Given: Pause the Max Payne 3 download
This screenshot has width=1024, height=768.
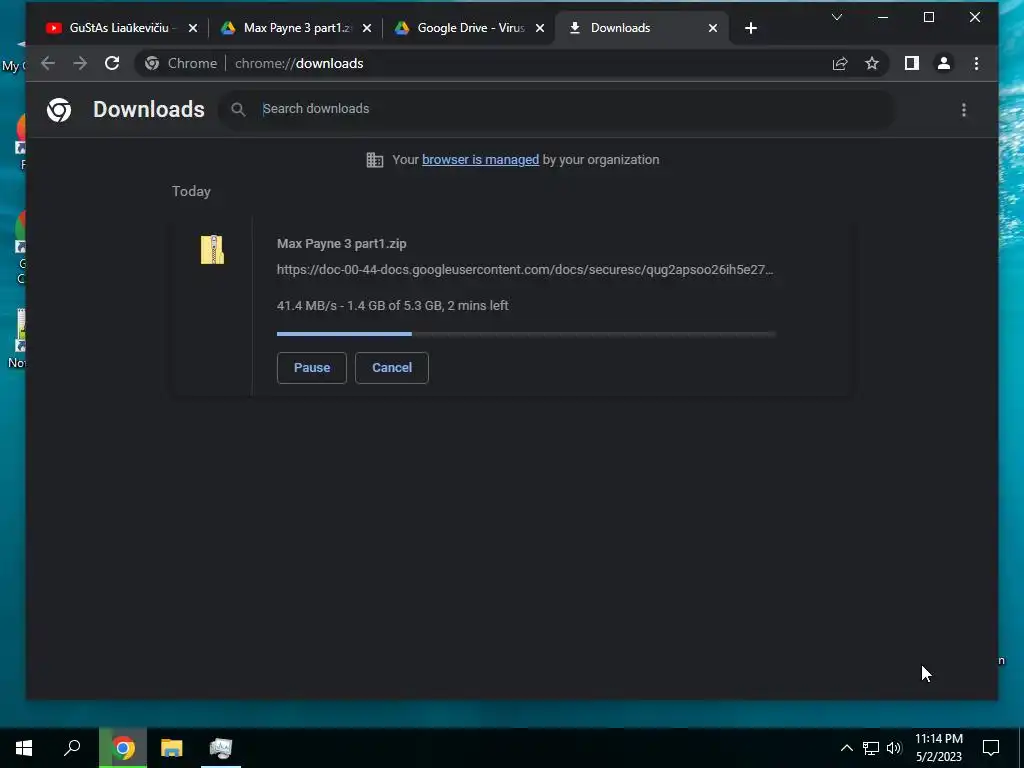Looking at the screenshot, I should click(x=312, y=368).
